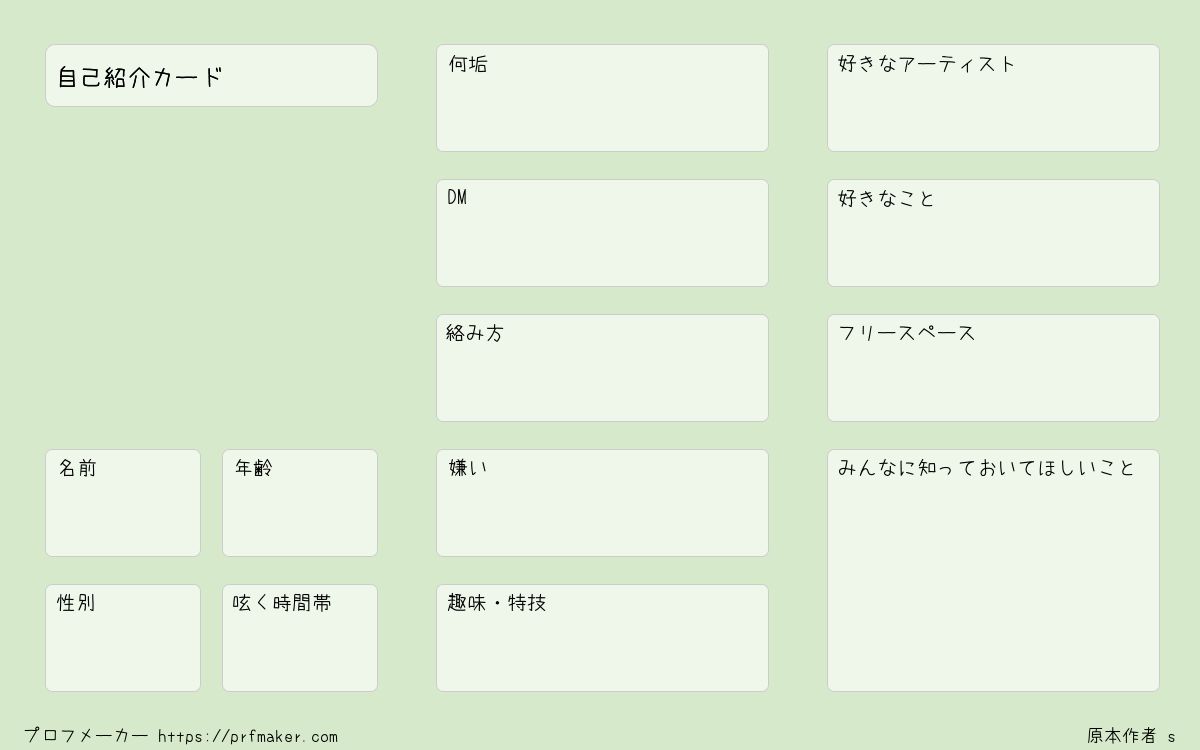Click the 原本作者 credit text
Viewport: 1200px width, 750px height.
[1122, 735]
